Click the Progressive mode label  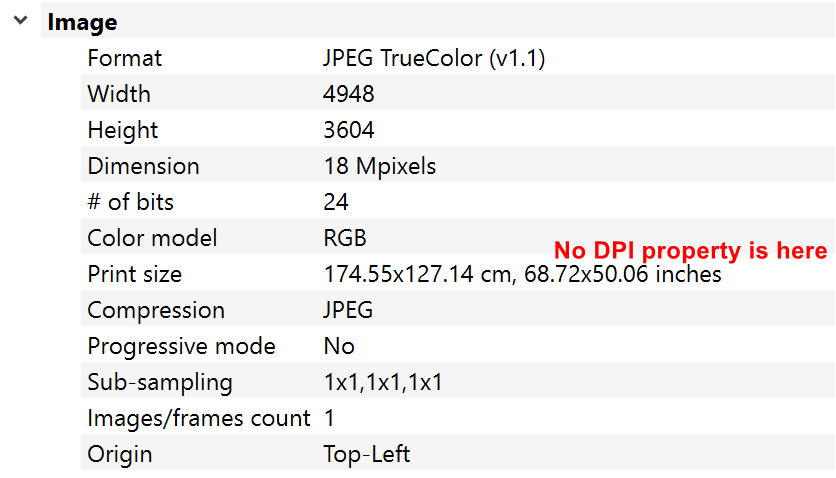coord(181,346)
